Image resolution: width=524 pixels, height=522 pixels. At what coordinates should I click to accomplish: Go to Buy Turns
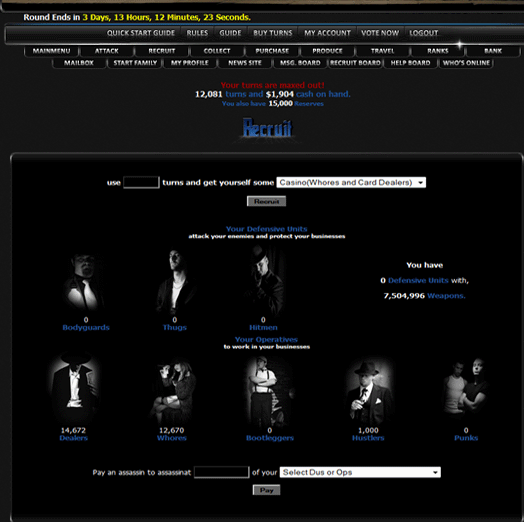(273, 33)
